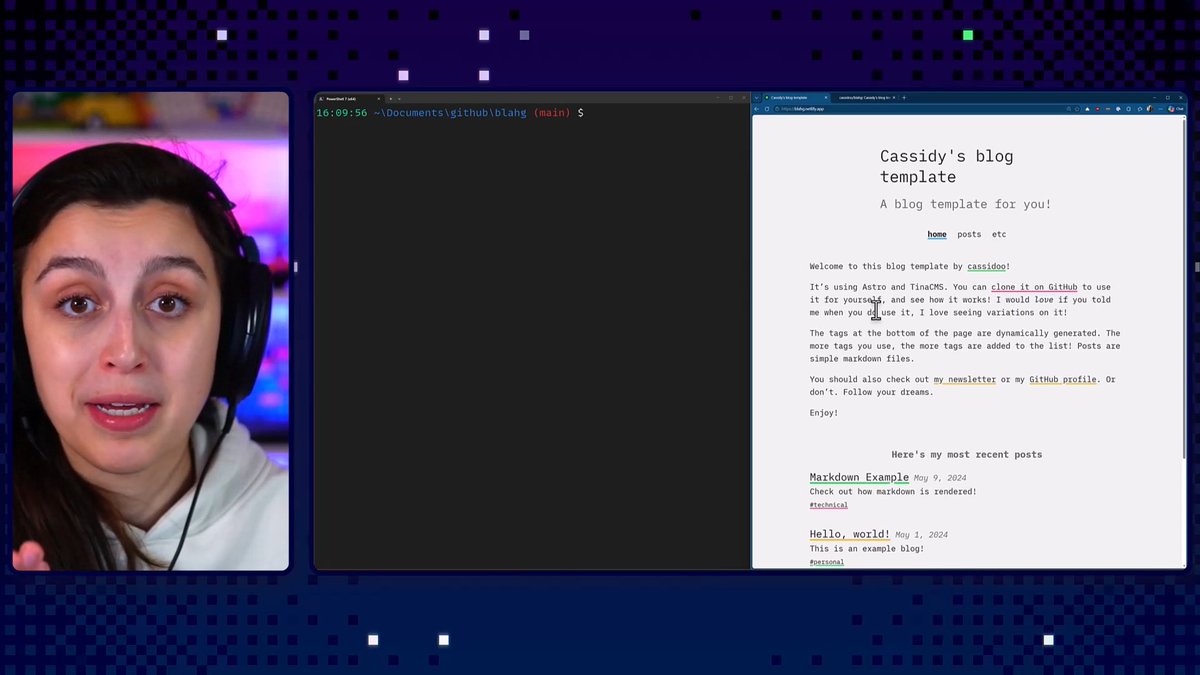
Task: Select the #technical tag
Action: point(829,505)
